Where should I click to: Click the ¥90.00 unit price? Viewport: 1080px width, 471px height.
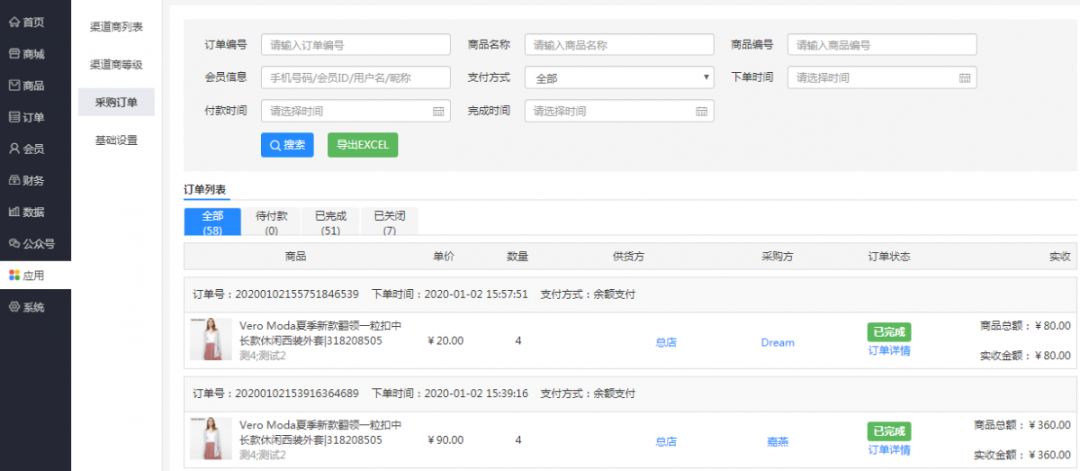[x=446, y=439]
